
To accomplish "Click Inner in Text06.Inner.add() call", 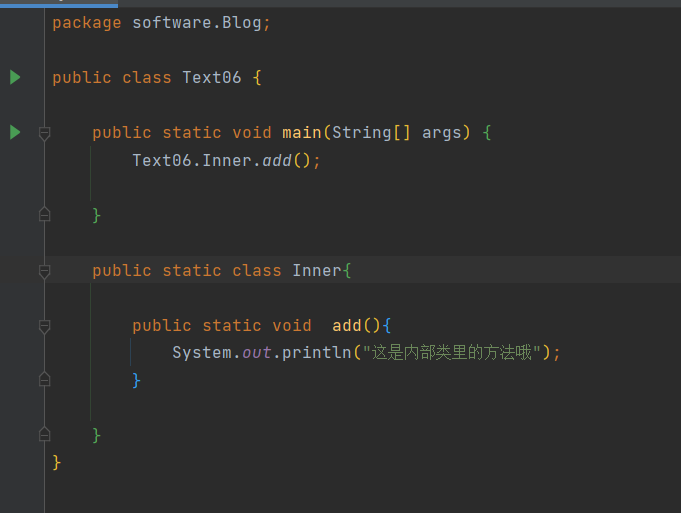I will coord(227,161).
